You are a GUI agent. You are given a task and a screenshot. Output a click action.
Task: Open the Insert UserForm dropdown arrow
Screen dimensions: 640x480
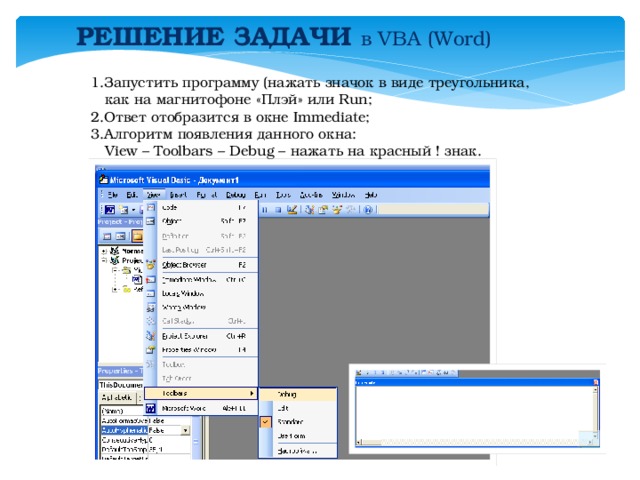point(133,210)
